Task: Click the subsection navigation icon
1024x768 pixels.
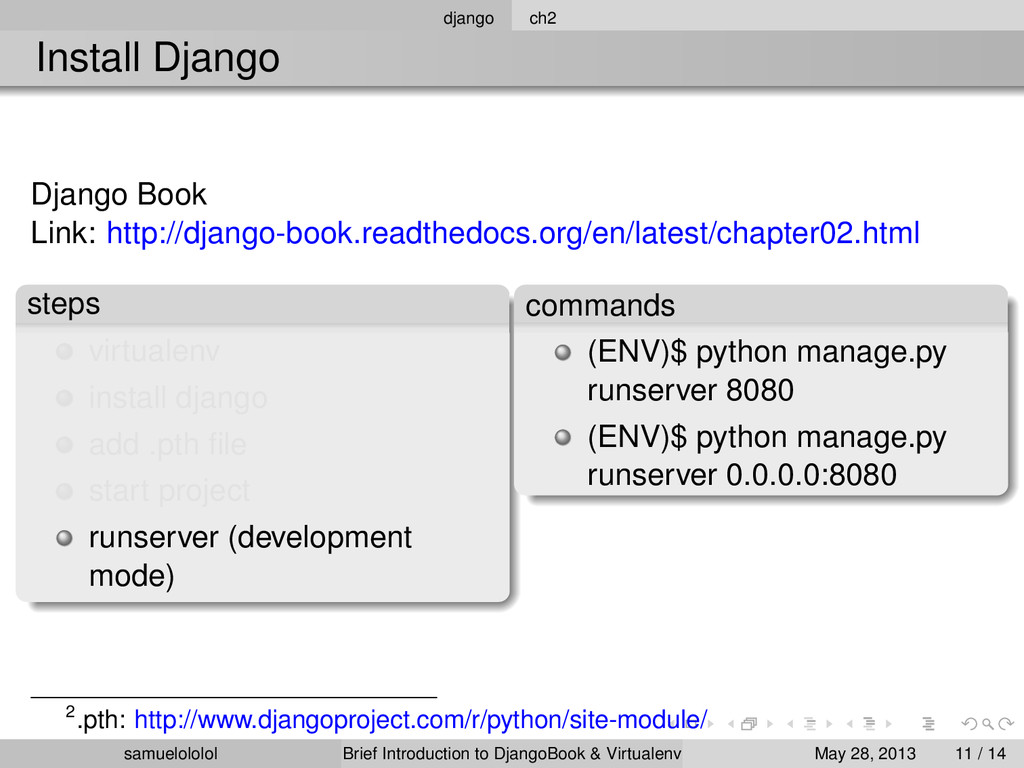Action: pyautogui.click(x=810, y=724)
